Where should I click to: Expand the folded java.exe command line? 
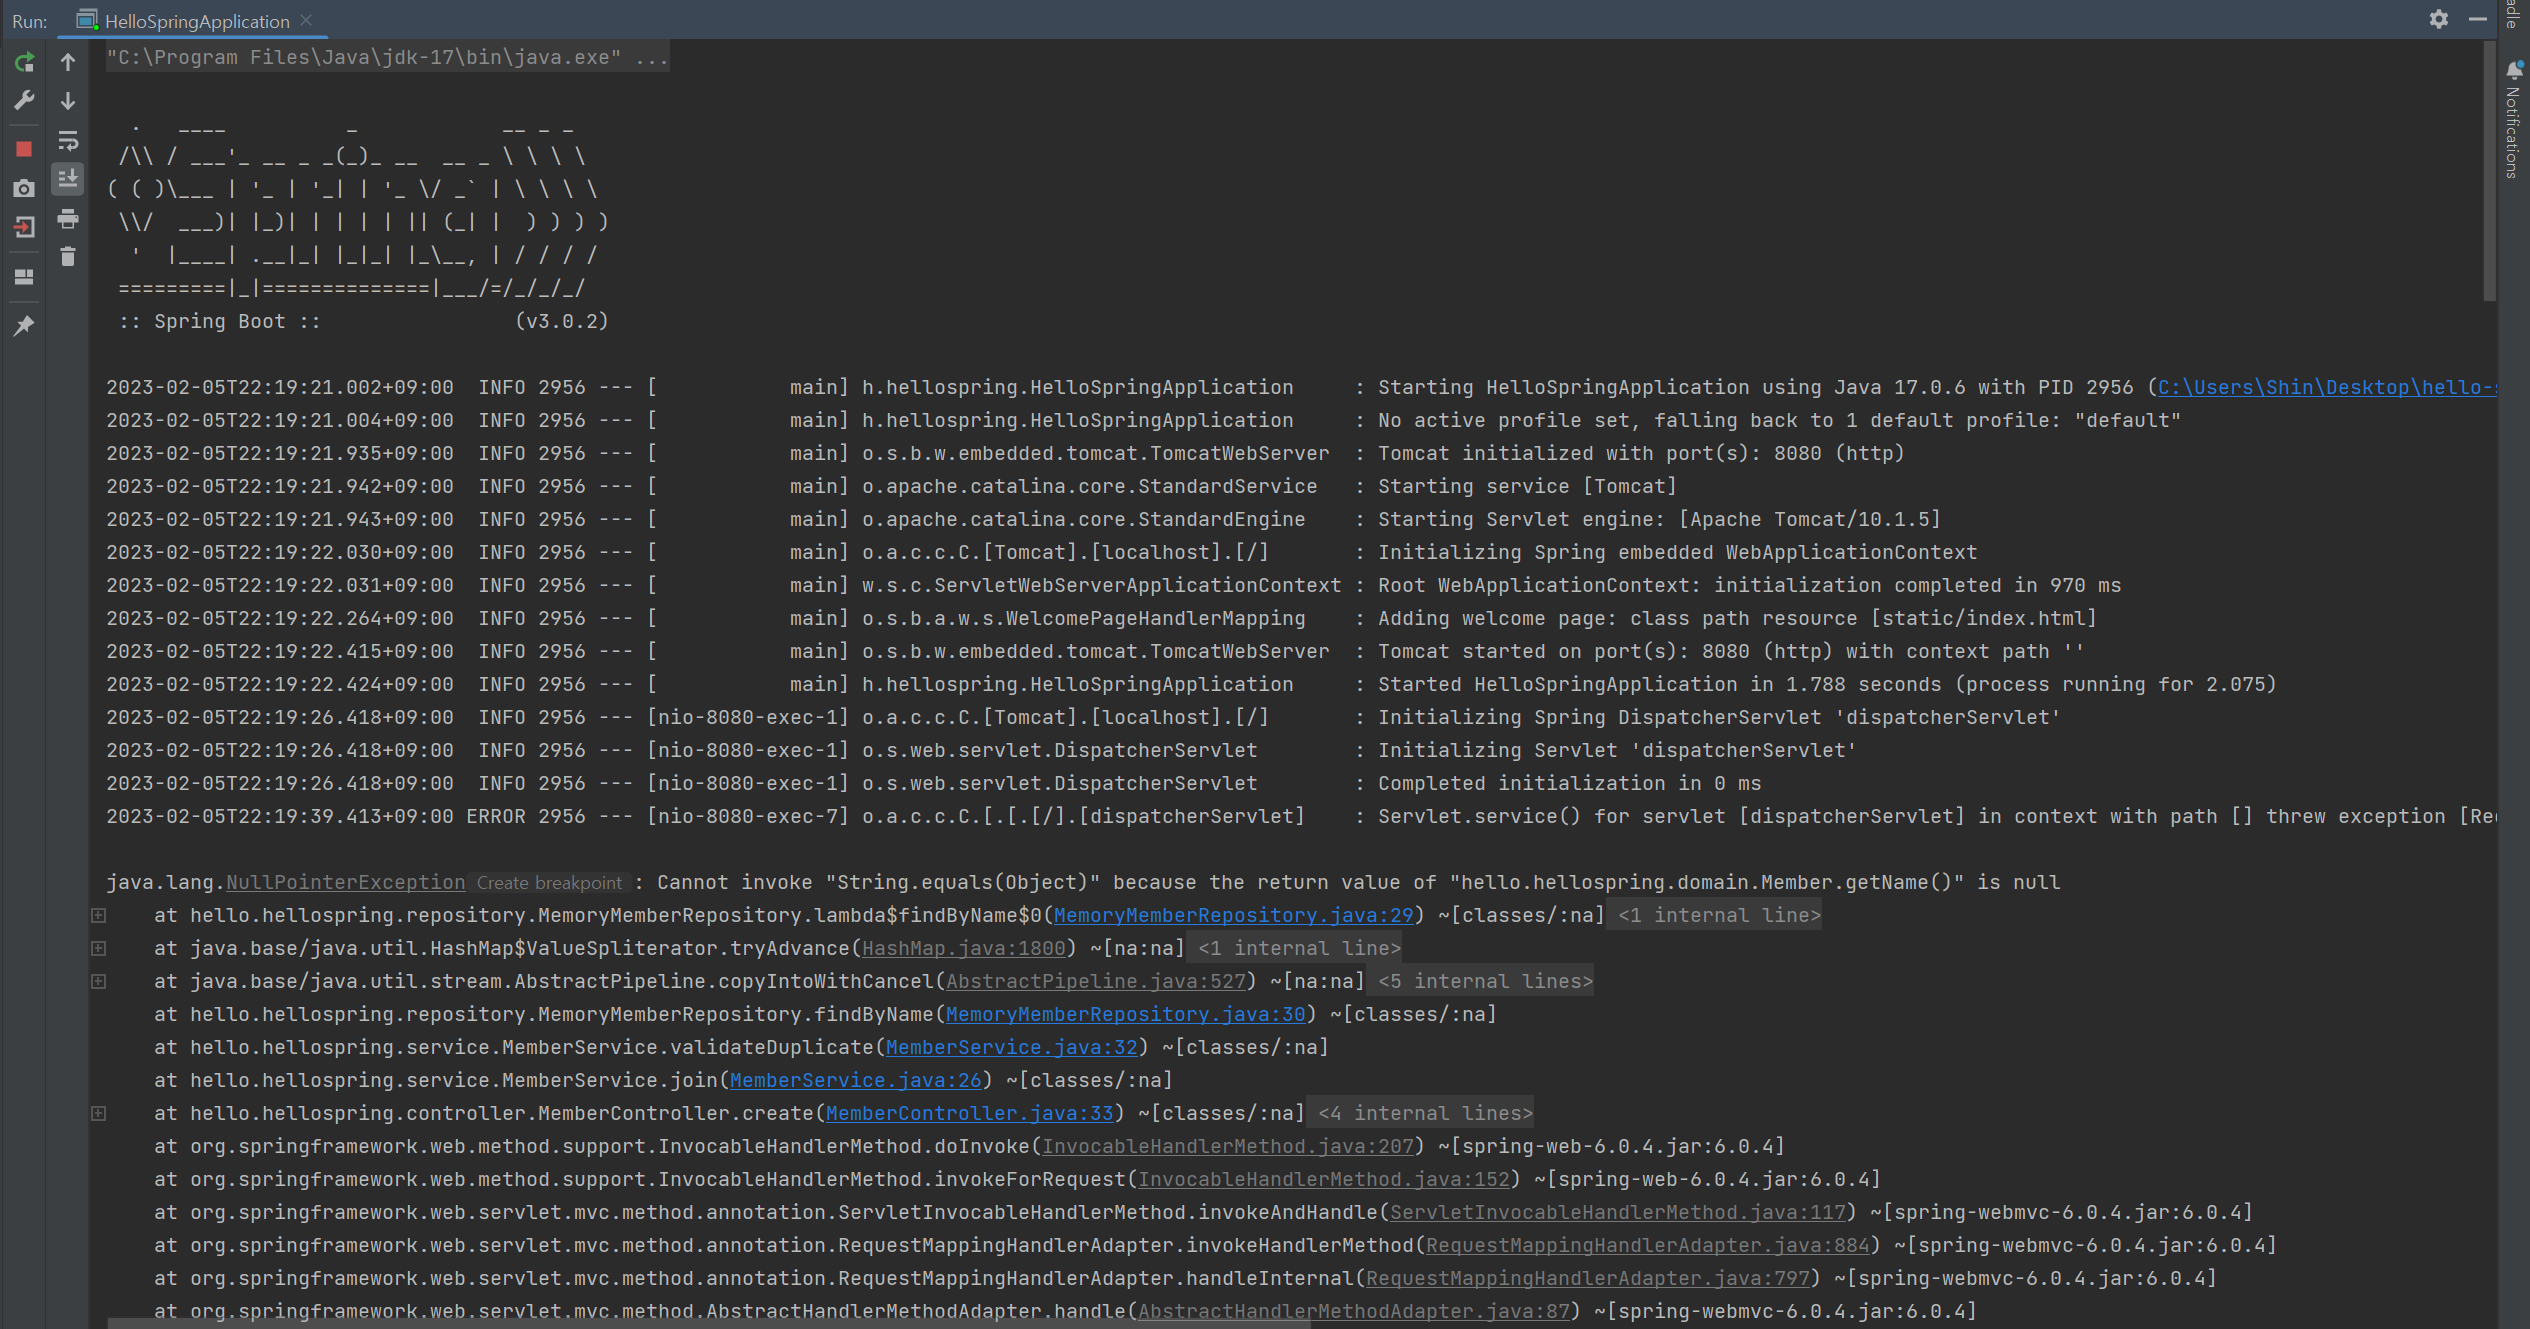pyautogui.click(x=388, y=57)
